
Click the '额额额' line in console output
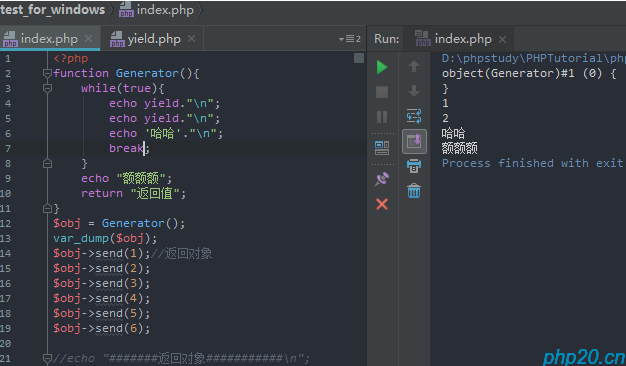pos(460,148)
